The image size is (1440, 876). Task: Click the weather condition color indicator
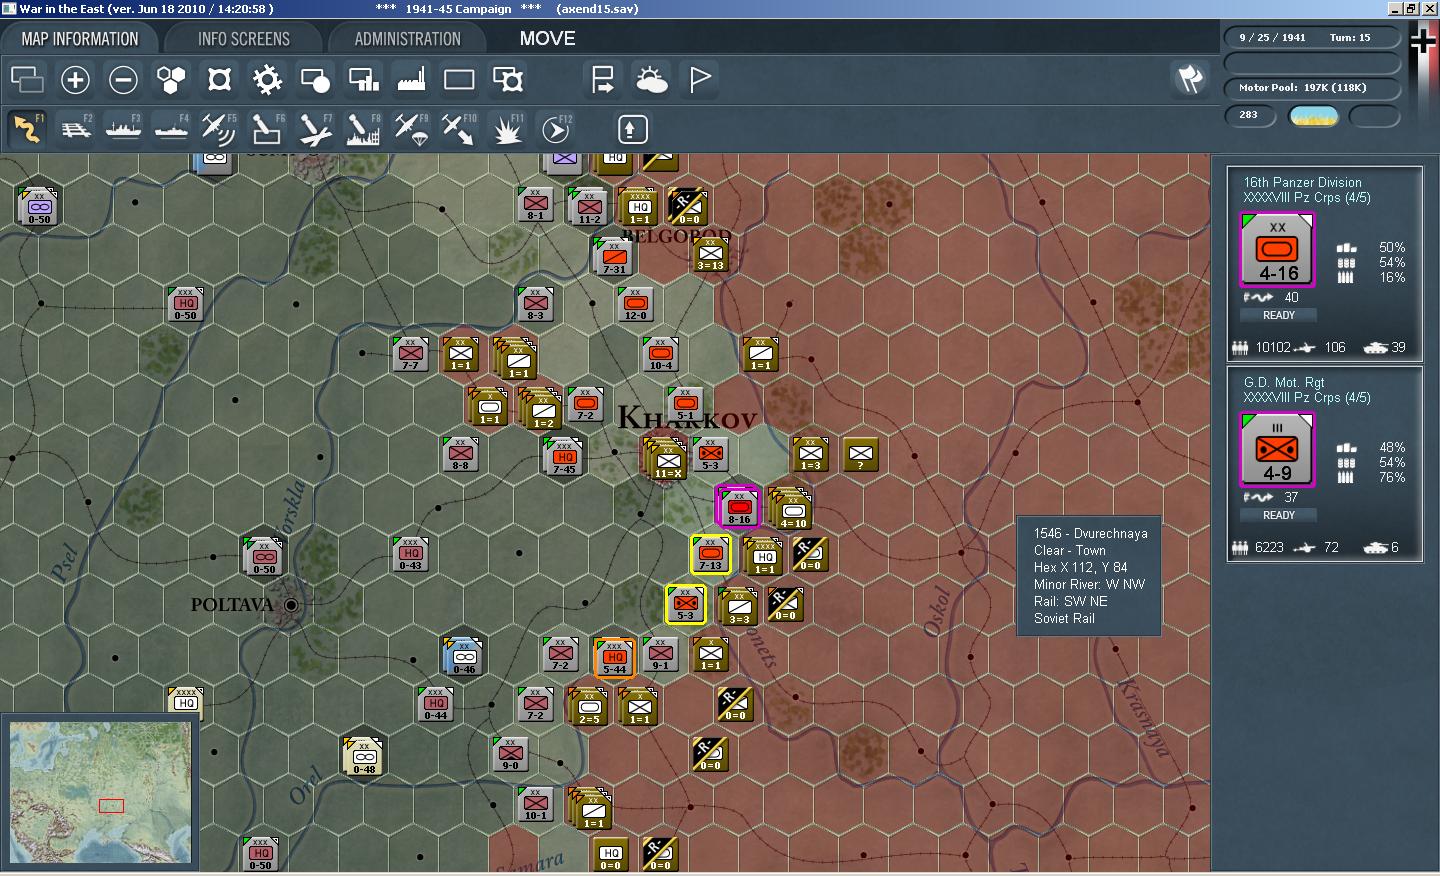pos(1314,116)
